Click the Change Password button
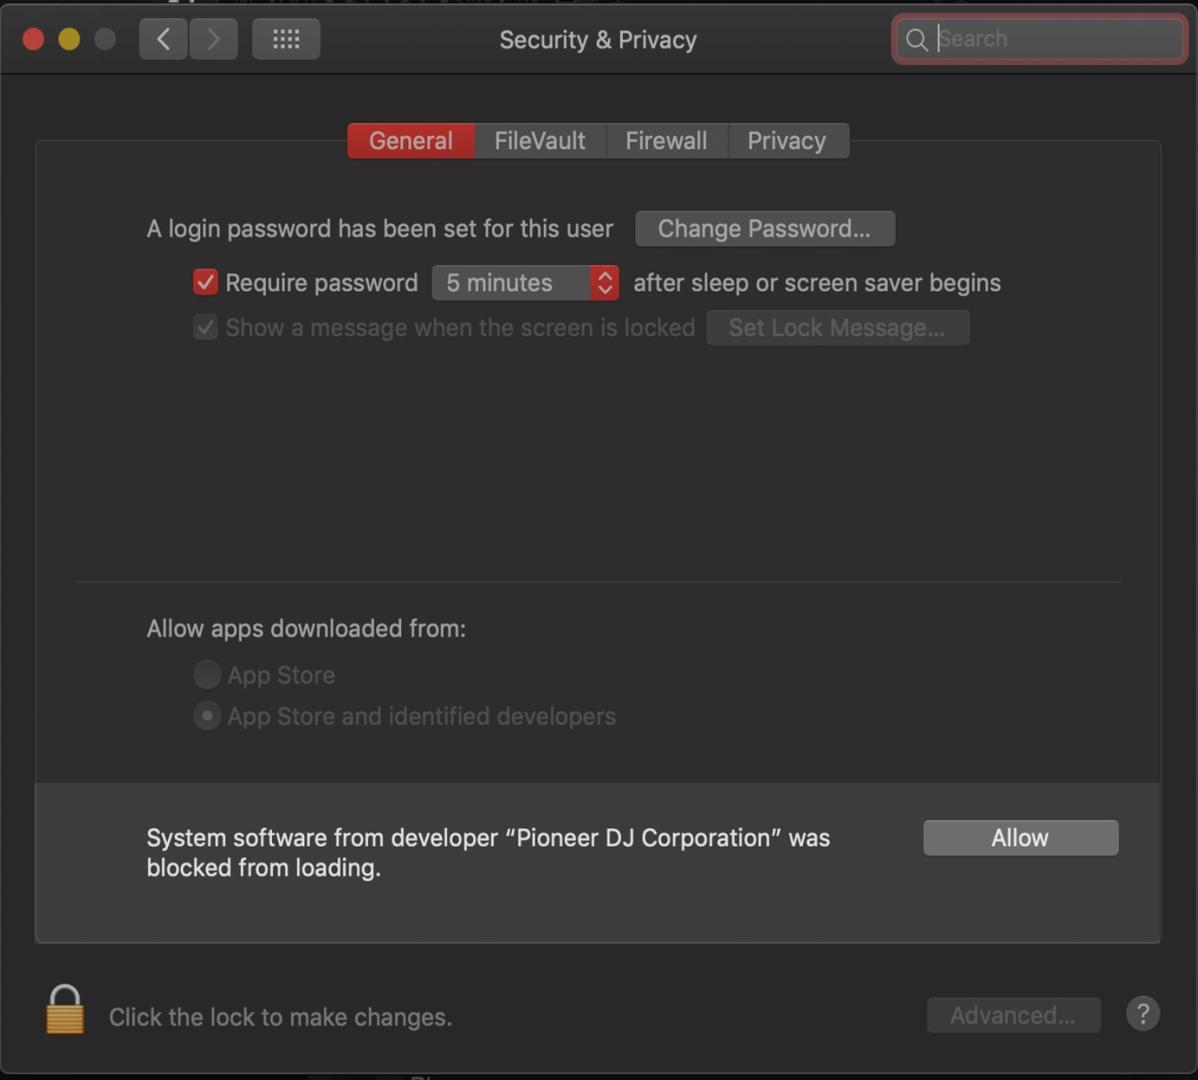 (x=765, y=228)
